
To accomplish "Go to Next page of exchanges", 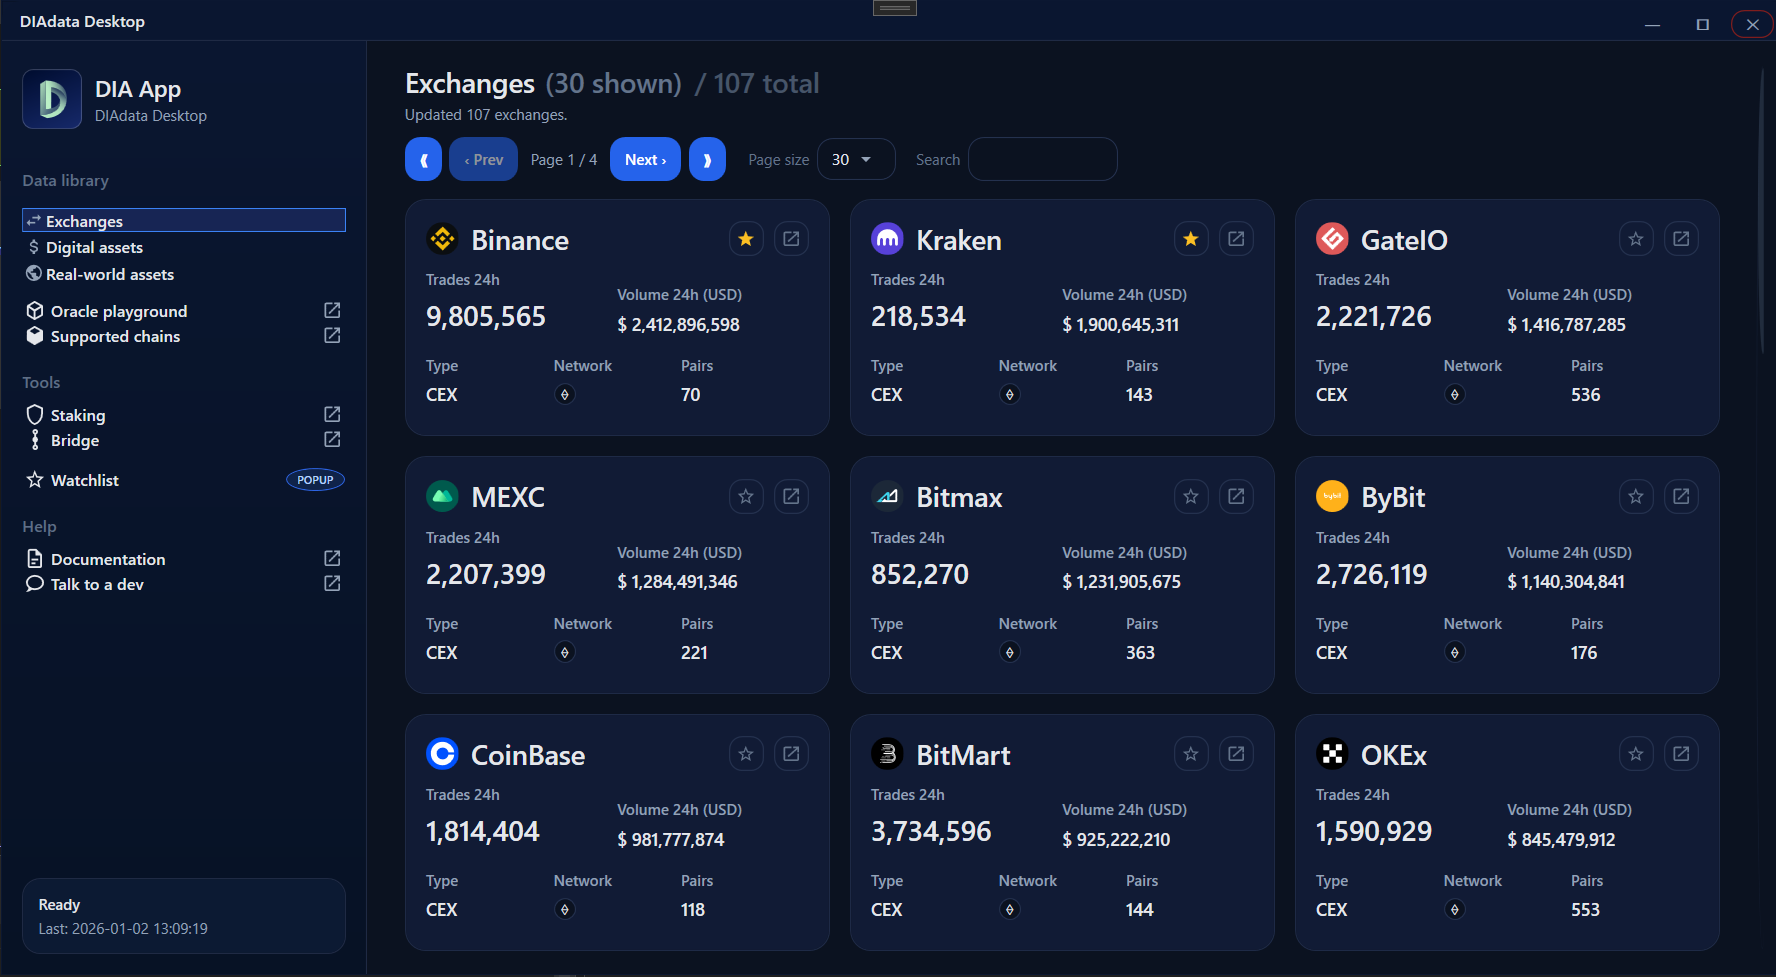I will click(645, 160).
